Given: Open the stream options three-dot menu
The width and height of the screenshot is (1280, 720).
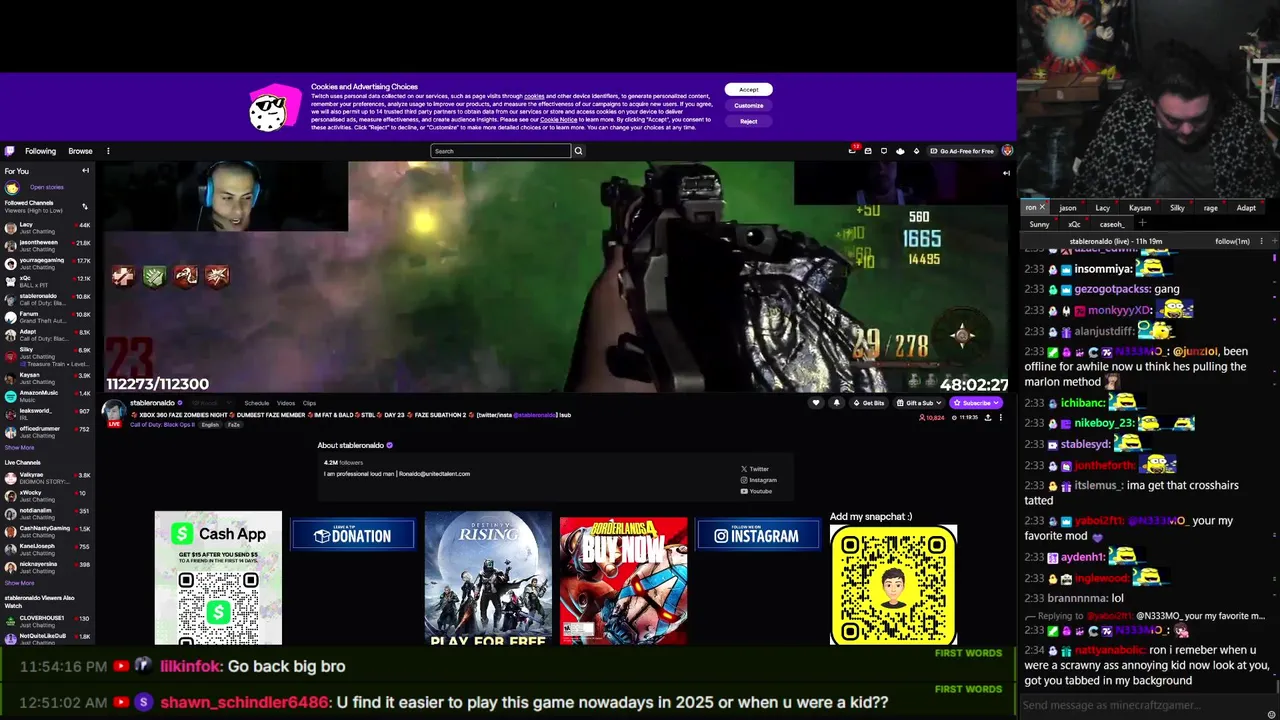Looking at the screenshot, I should (1000, 417).
